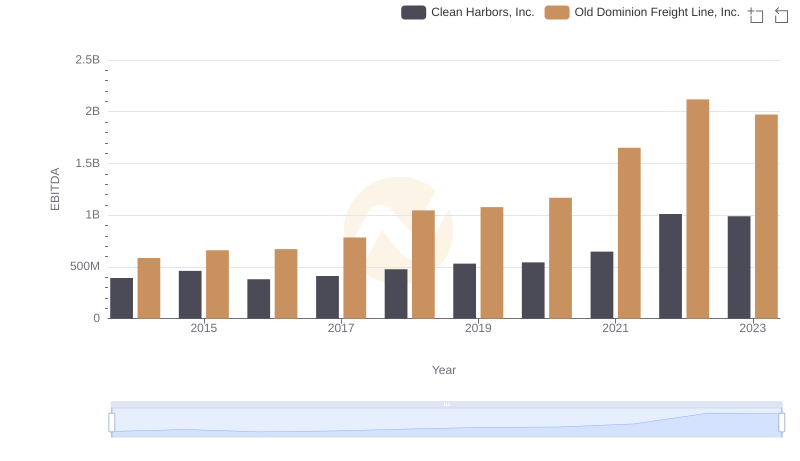Click the top grip of the zoom slider
Screen dimensions: 800x461
446,404
